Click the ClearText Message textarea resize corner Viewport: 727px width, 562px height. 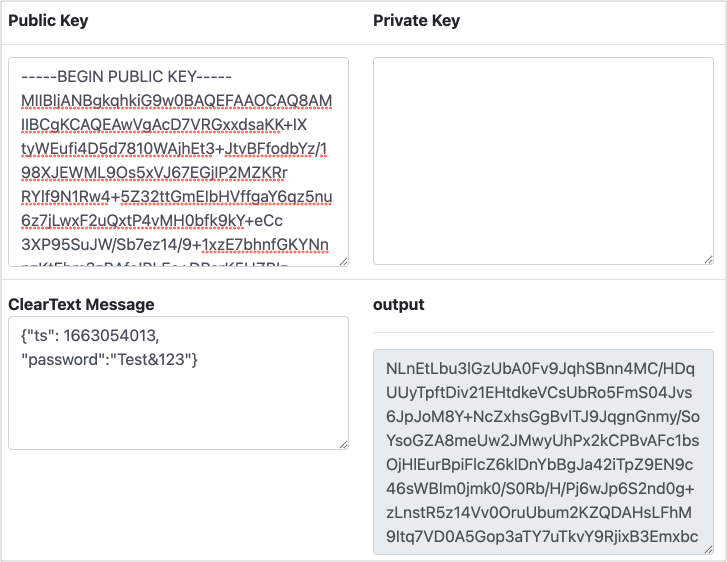(343, 443)
